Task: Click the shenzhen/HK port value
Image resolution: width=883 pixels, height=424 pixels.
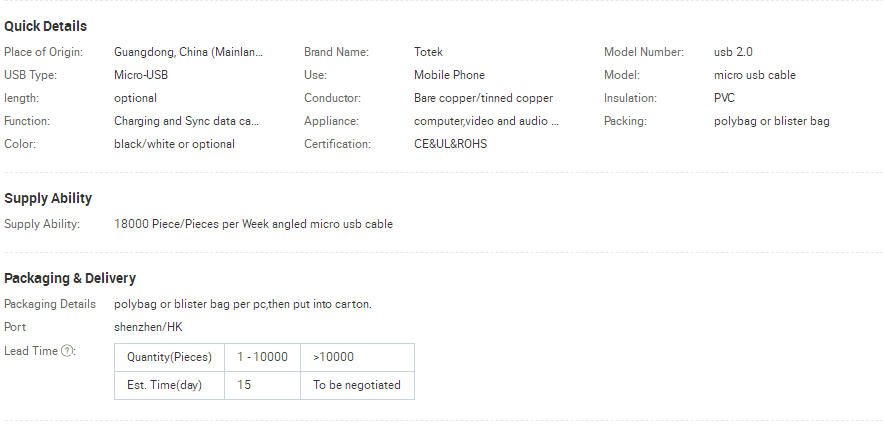Action: [148, 327]
